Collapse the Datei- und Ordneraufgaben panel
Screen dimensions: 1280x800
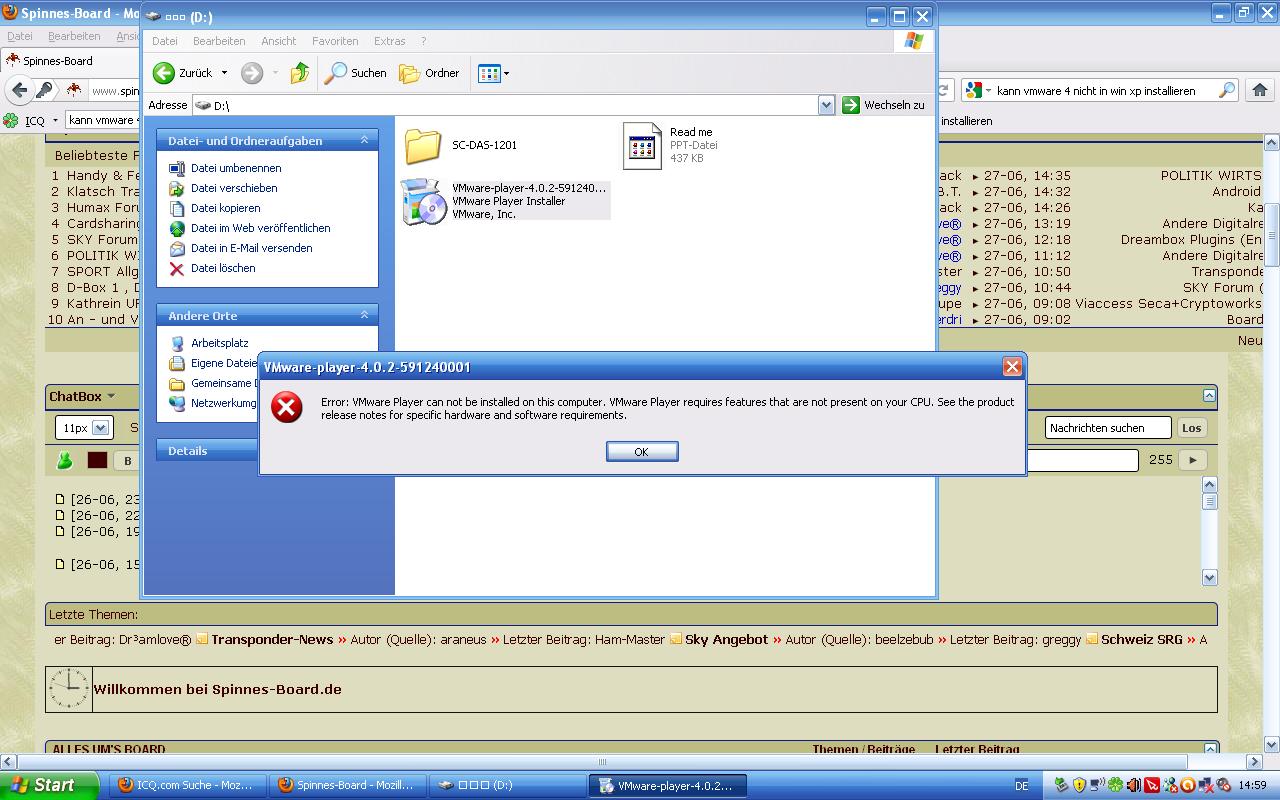click(x=364, y=141)
